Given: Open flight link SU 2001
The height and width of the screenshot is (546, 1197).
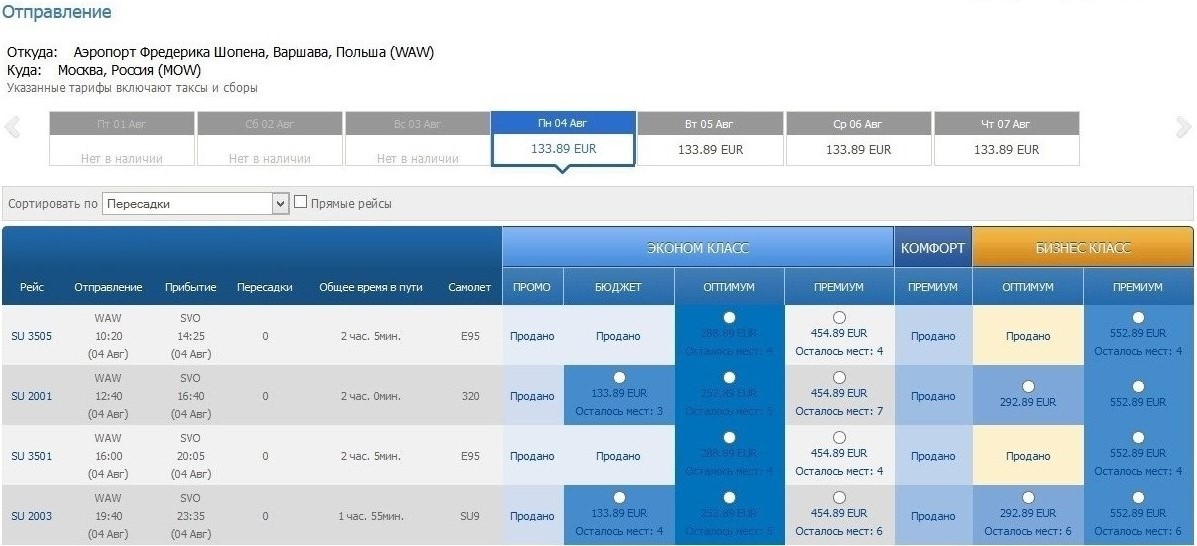Looking at the screenshot, I should [x=31, y=396].
